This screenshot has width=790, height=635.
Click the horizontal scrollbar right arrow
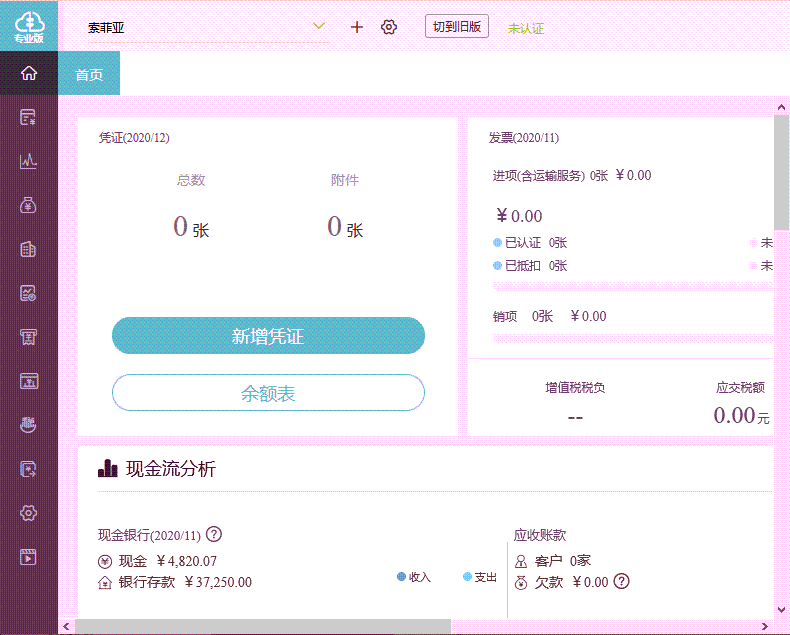[x=765, y=626]
